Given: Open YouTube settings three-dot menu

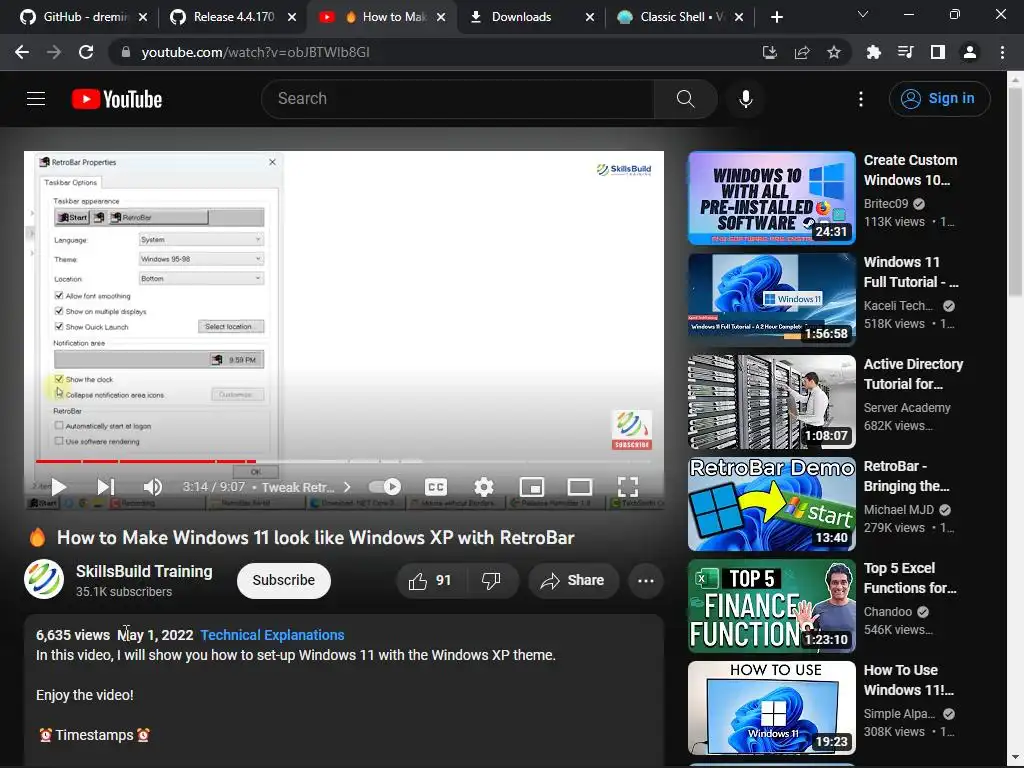Looking at the screenshot, I should click(x=861, y=99).
